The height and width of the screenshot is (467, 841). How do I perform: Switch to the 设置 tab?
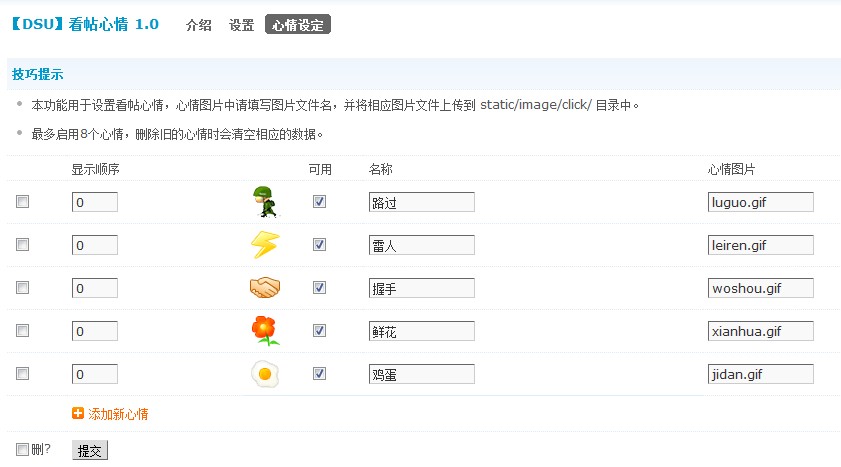coord(241,25)
